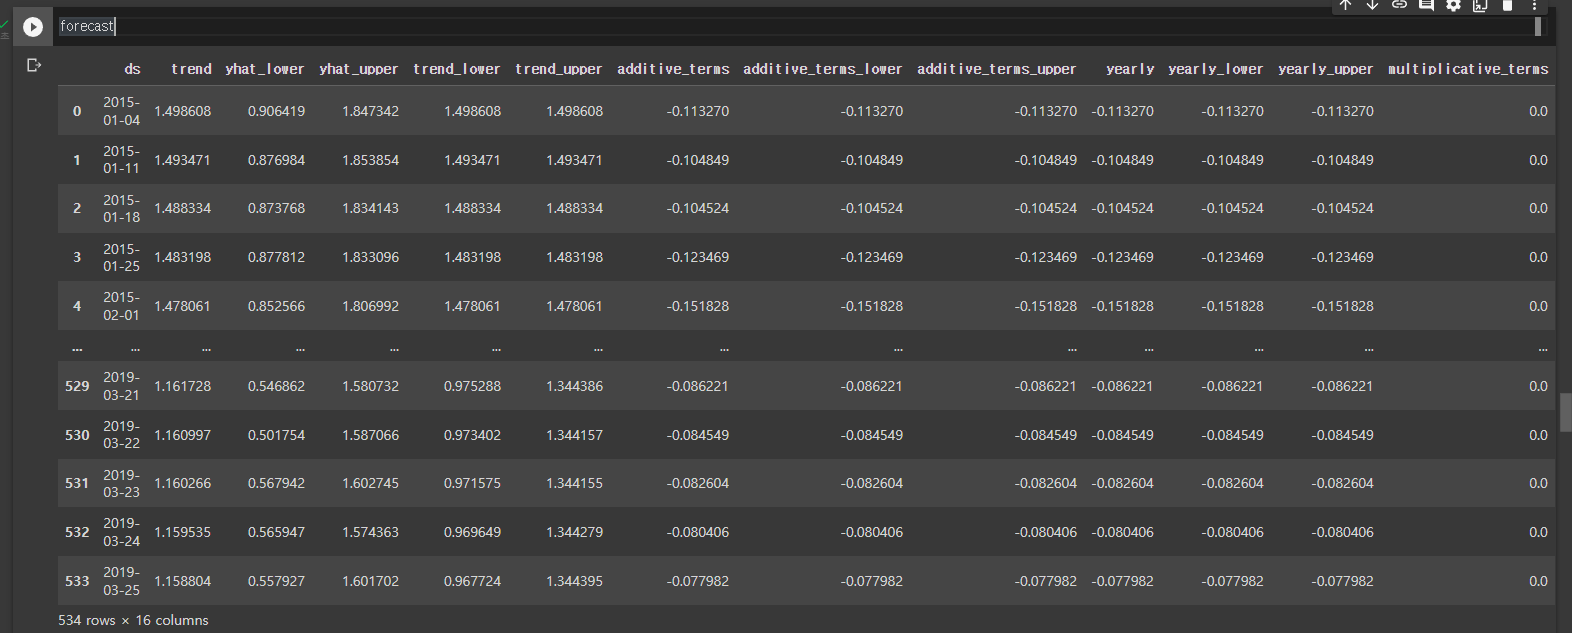Viewport: 1572px width, 633px height.
Task: Add a comment to the cell
Action: pyautogui.click(x=1427, y=5)
